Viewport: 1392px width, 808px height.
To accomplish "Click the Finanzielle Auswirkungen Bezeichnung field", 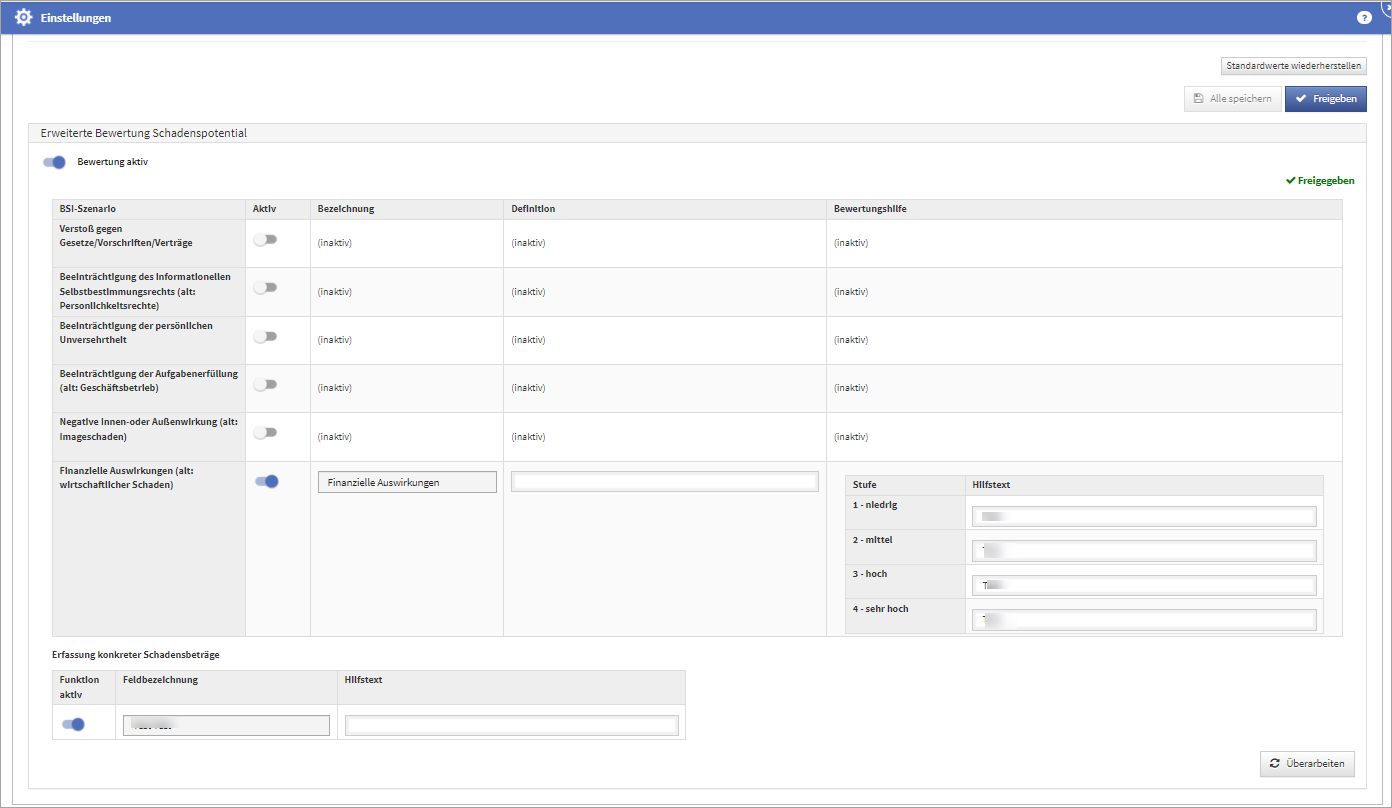I will point(407,482).
